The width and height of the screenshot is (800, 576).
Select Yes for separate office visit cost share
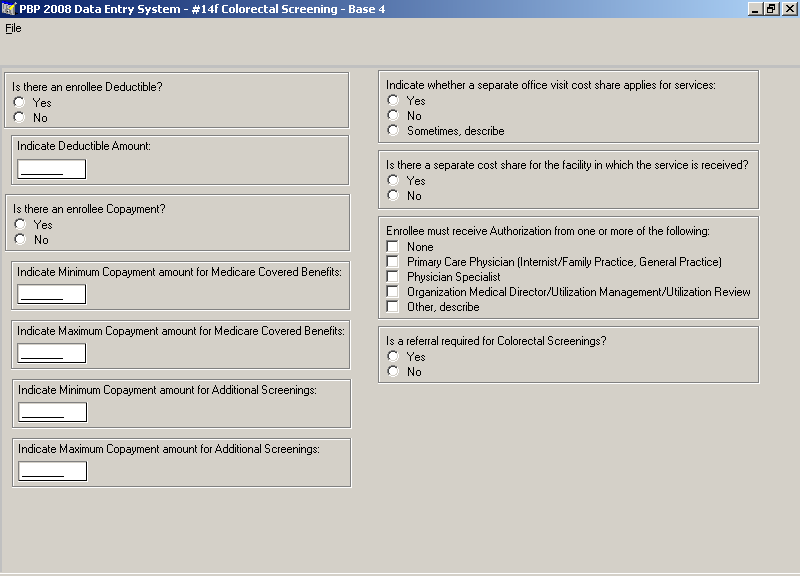point(393,100)
